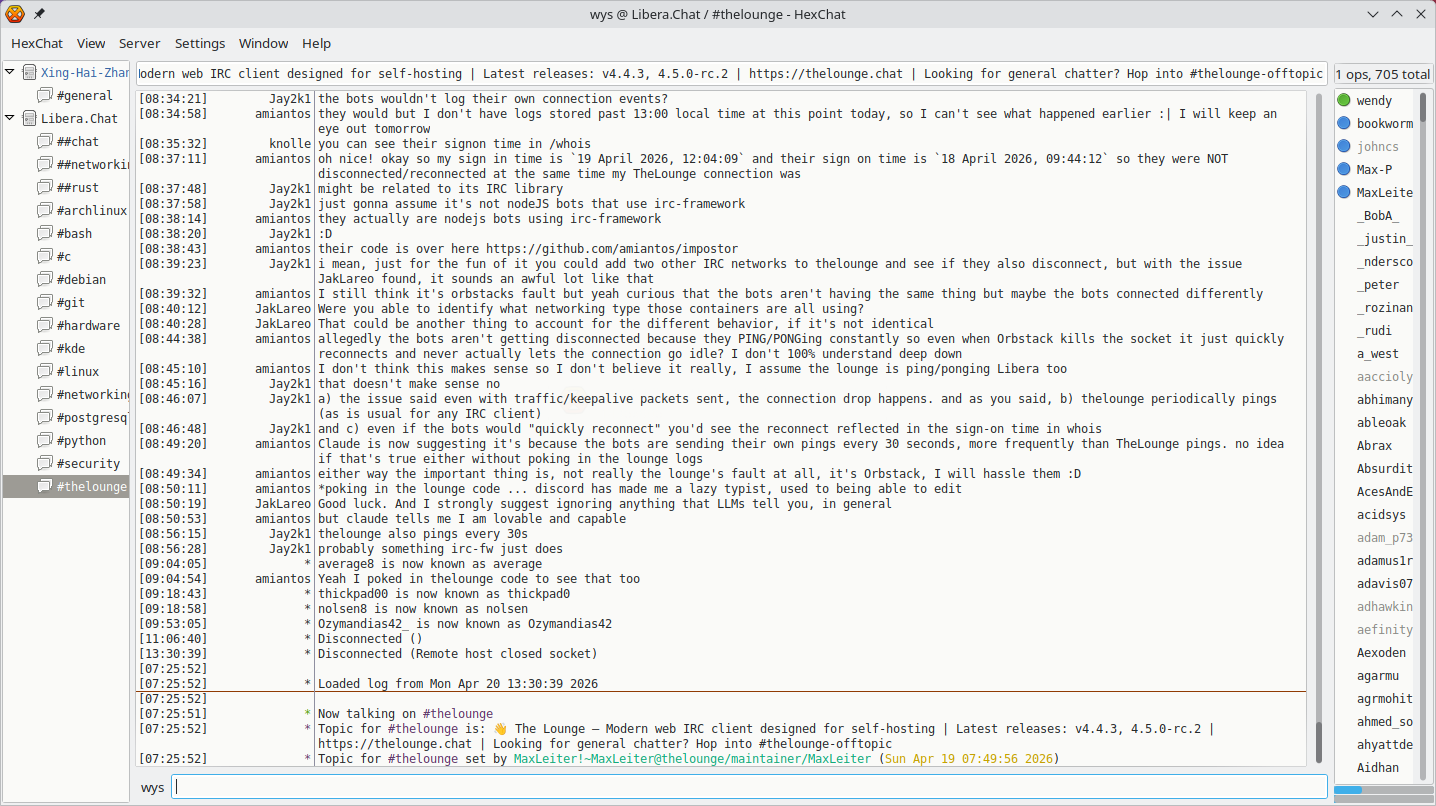Click the pin icon in title bar

pos(39,14)
